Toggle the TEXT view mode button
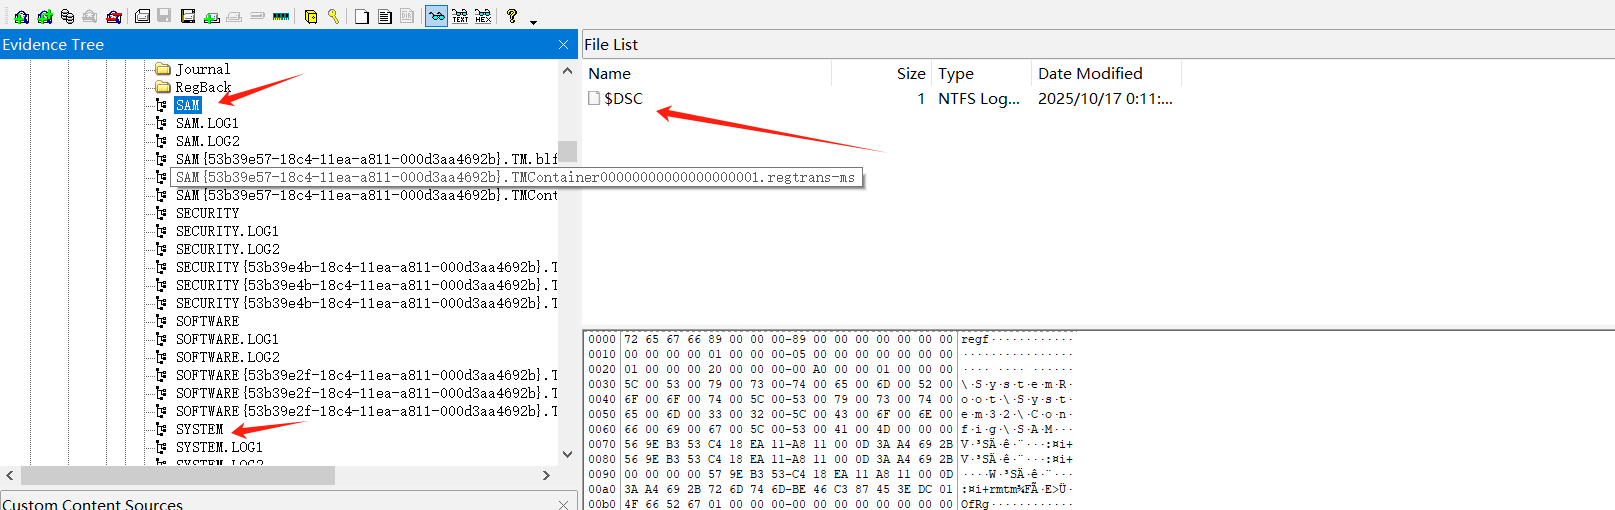Screen dimensions: 1615x510 460,16
